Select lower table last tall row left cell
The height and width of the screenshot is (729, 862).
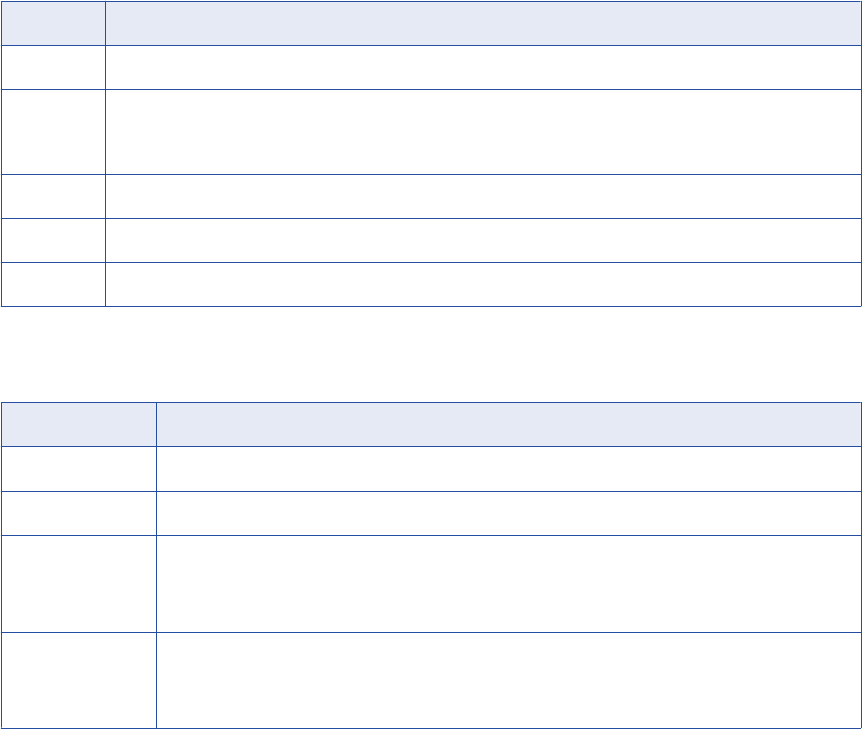[79, 681]
